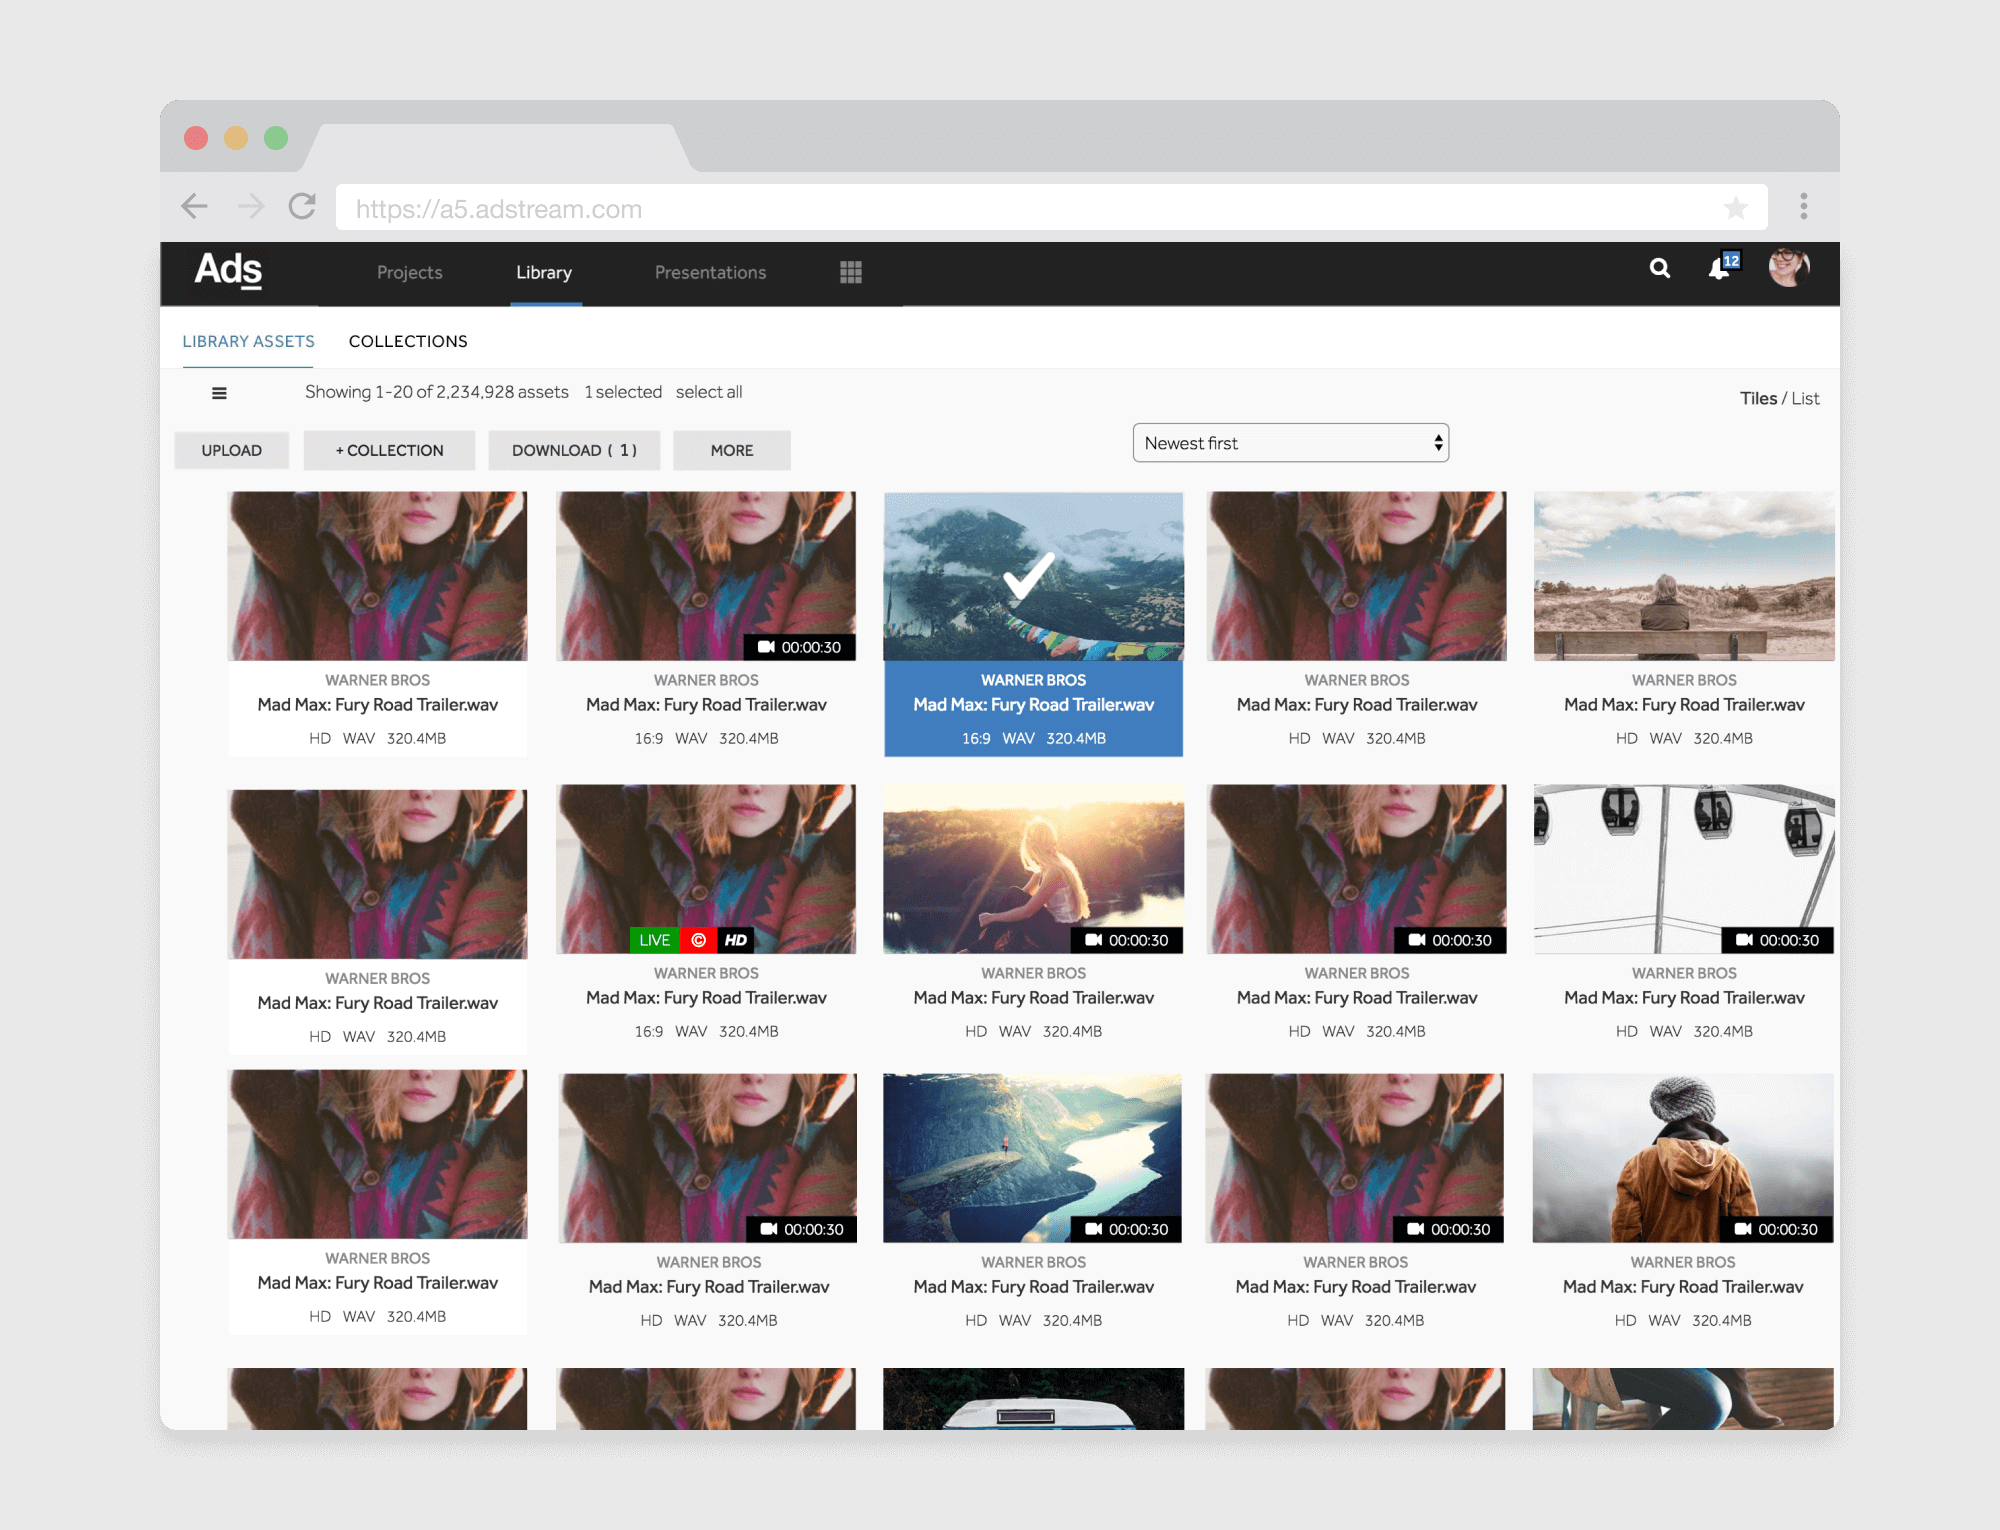Open notifications bell with 12 badge
Screen dimensions: 2000x1530
click(x=1723, y=267)
